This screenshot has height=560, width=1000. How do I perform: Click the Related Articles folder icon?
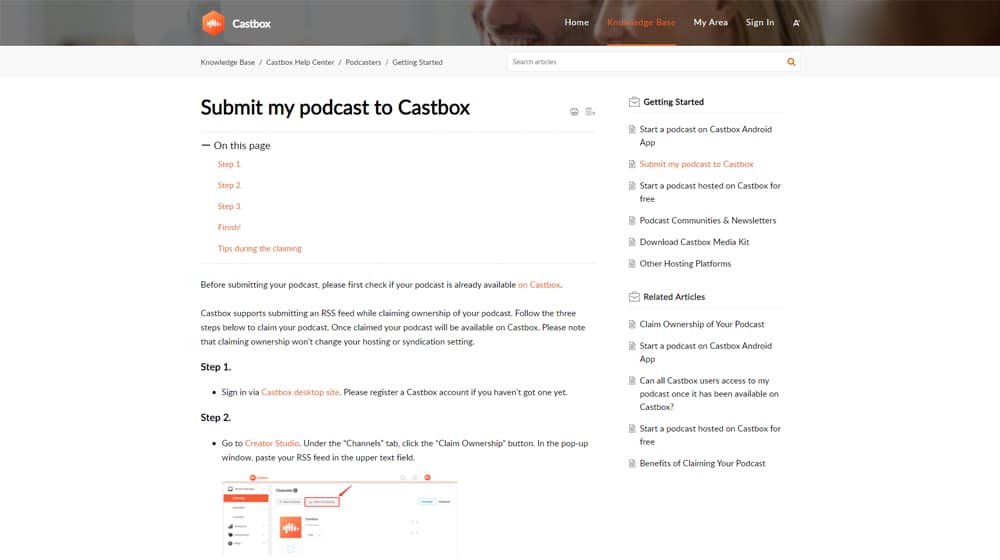634,297
